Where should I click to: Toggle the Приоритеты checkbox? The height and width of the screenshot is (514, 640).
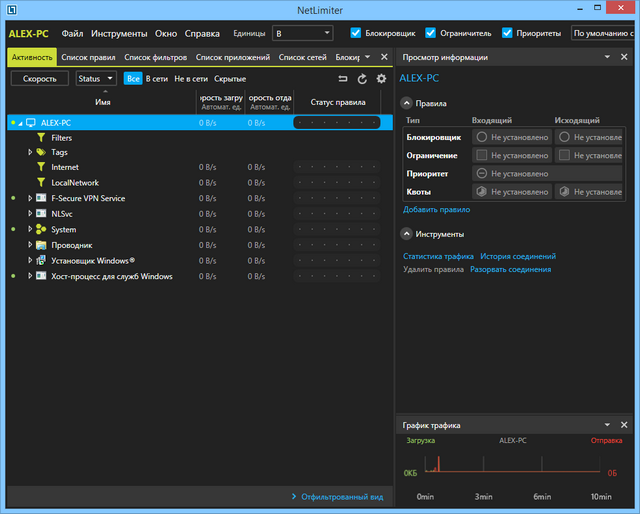tap(508, 33)
